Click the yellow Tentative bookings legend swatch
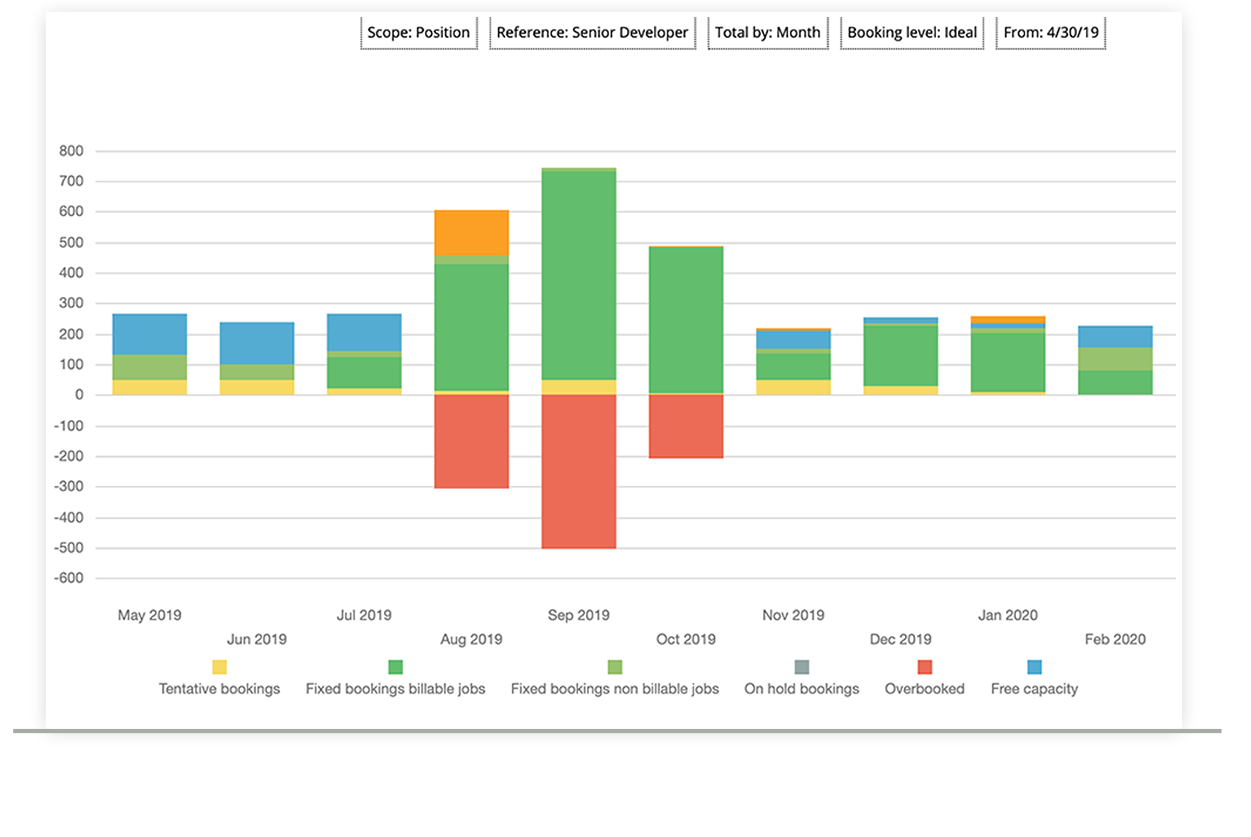The height and width of the screenshot is (837, 1251). coord(218,666)
